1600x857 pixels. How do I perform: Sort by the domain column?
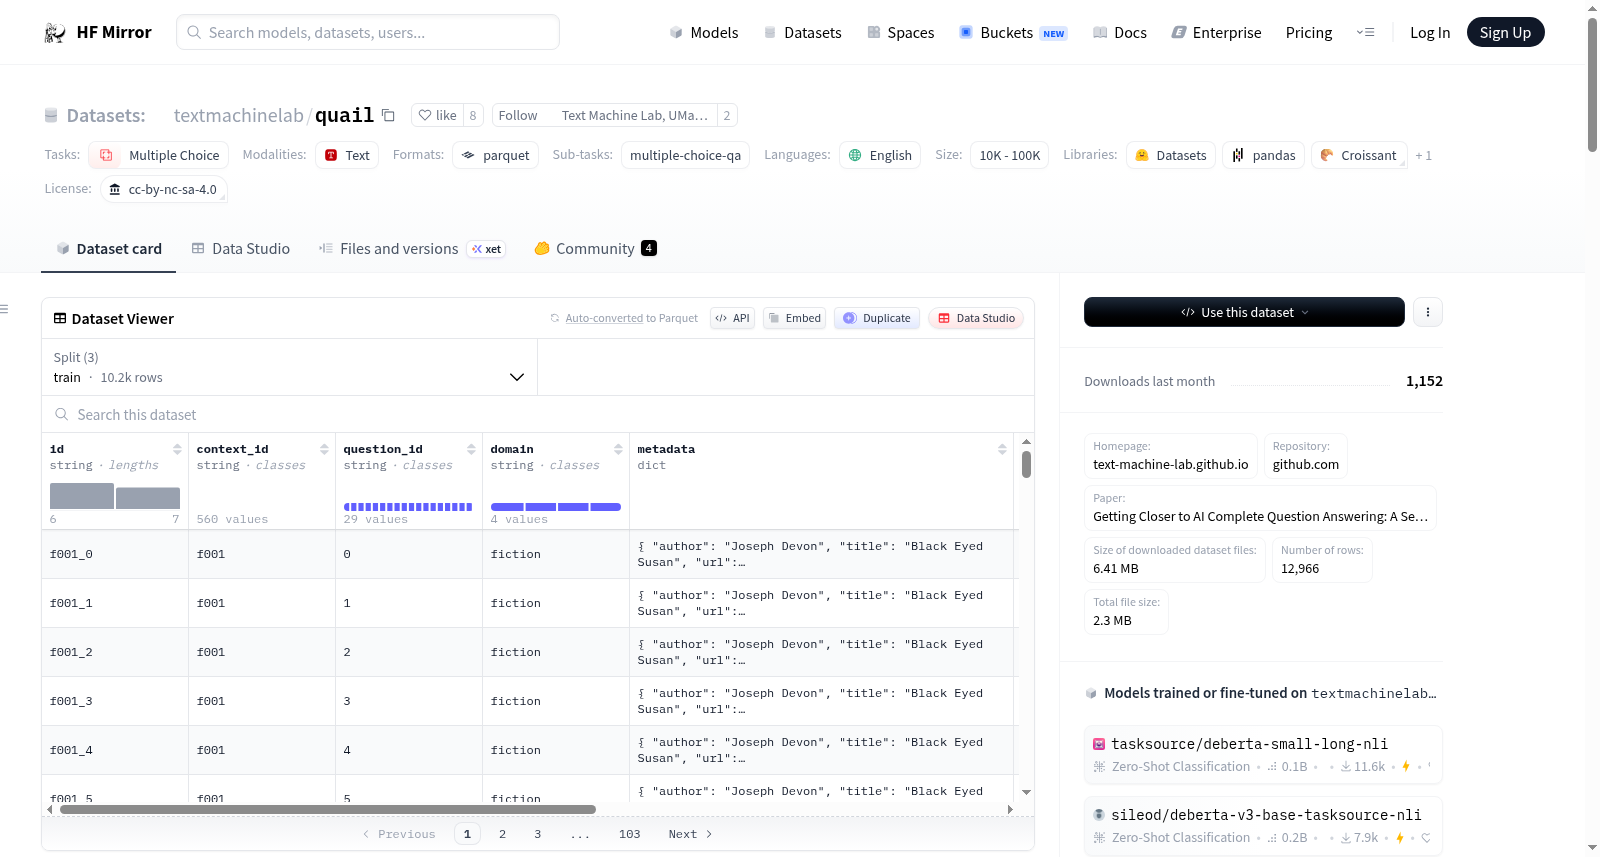(618, 450)
